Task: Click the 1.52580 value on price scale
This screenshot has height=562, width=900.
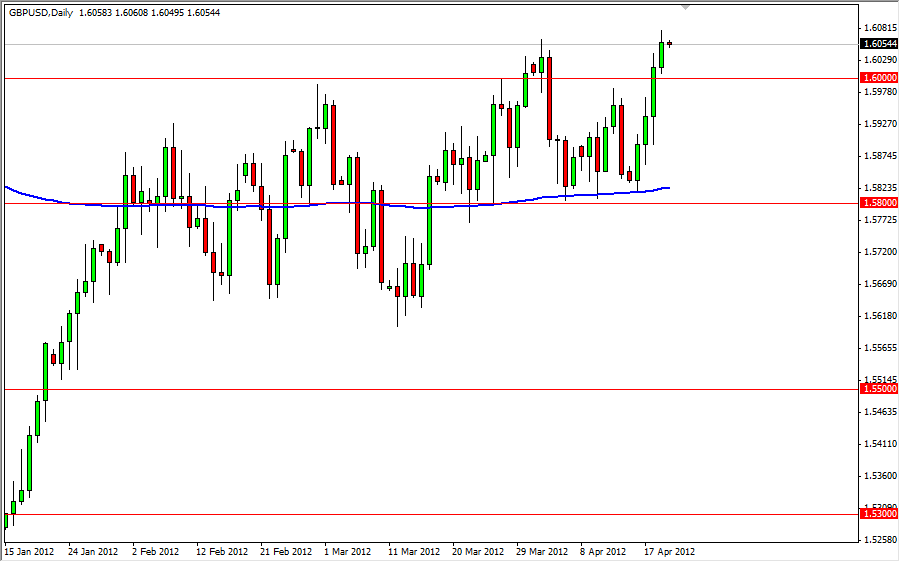Action: (879, 540)
